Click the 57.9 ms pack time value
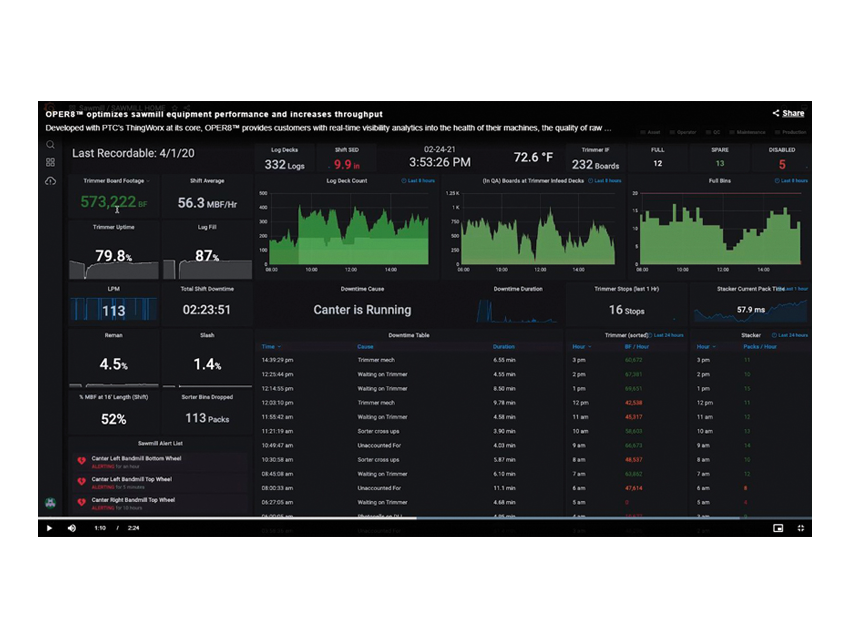Image resolution: width=850 pixels, height=637 pixels. [751, 310]
